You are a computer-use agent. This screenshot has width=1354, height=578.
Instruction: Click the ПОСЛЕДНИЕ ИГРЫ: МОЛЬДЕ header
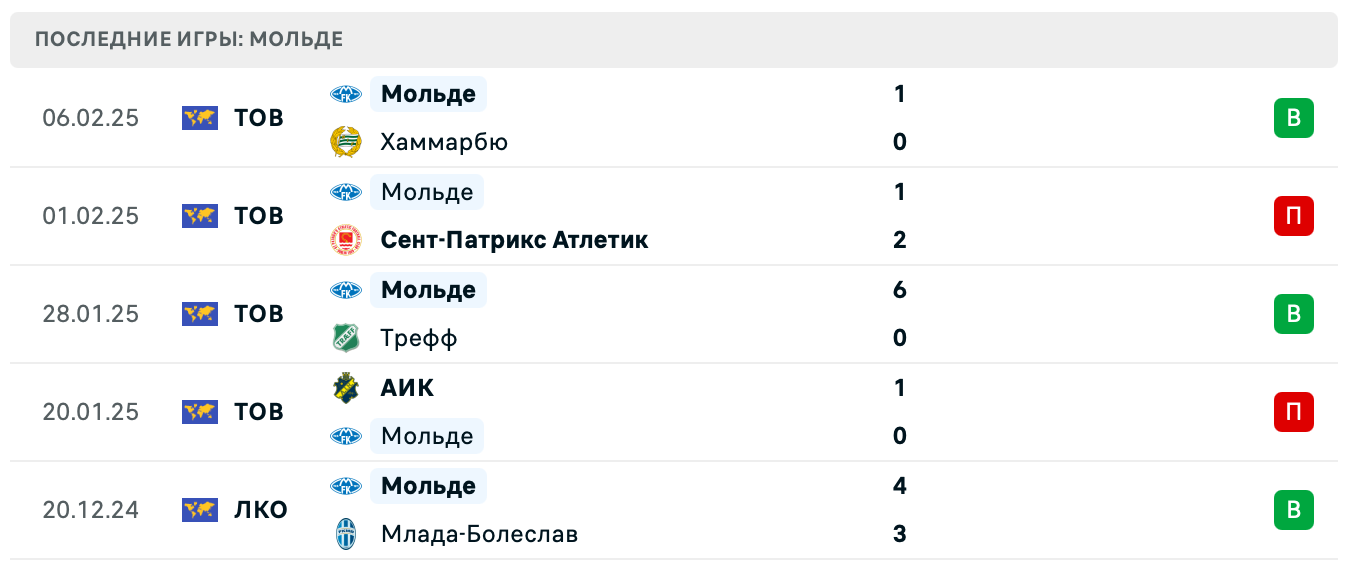(188, 39)
